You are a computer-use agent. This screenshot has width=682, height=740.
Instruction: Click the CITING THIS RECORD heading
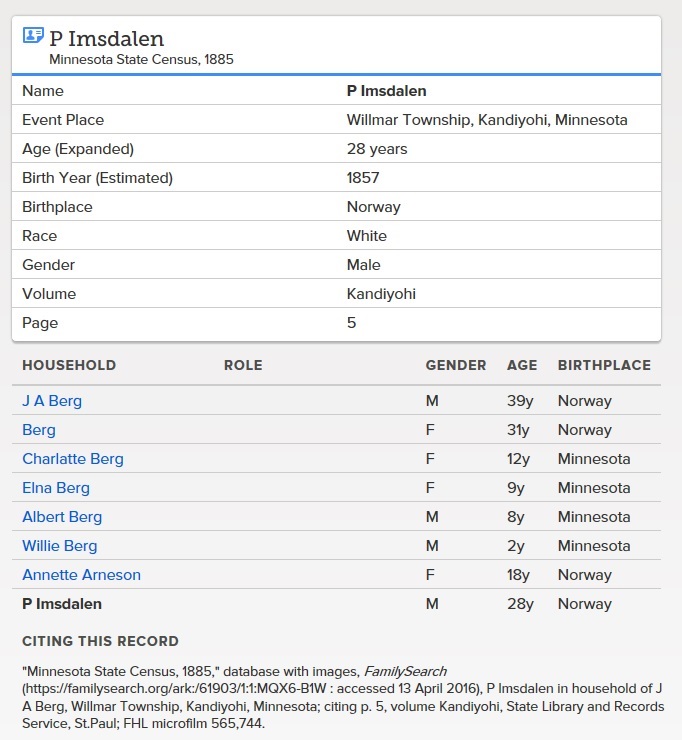(x=100, y=641)
